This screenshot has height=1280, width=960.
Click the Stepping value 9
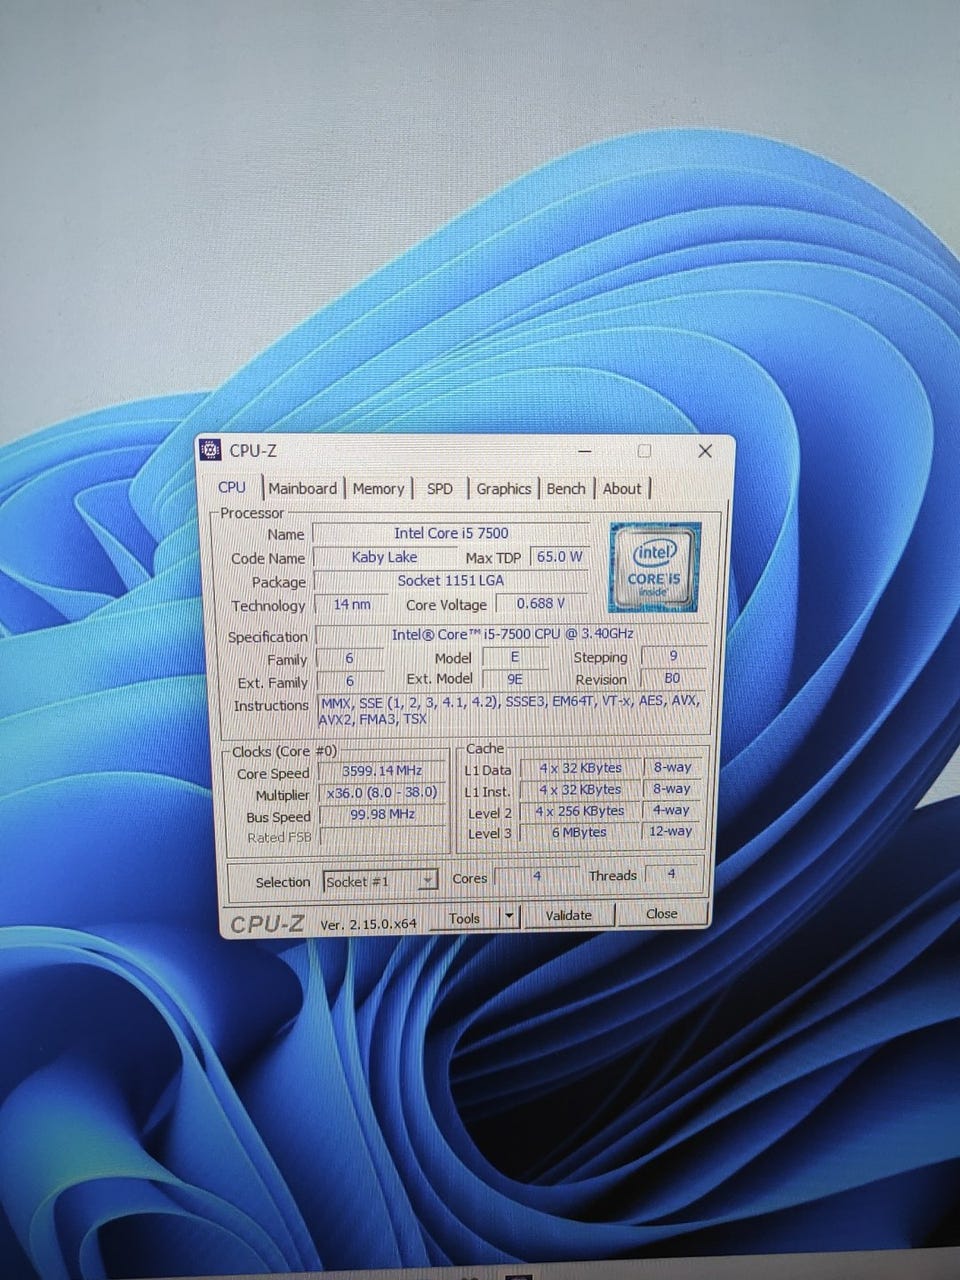[x=673, y=656]
